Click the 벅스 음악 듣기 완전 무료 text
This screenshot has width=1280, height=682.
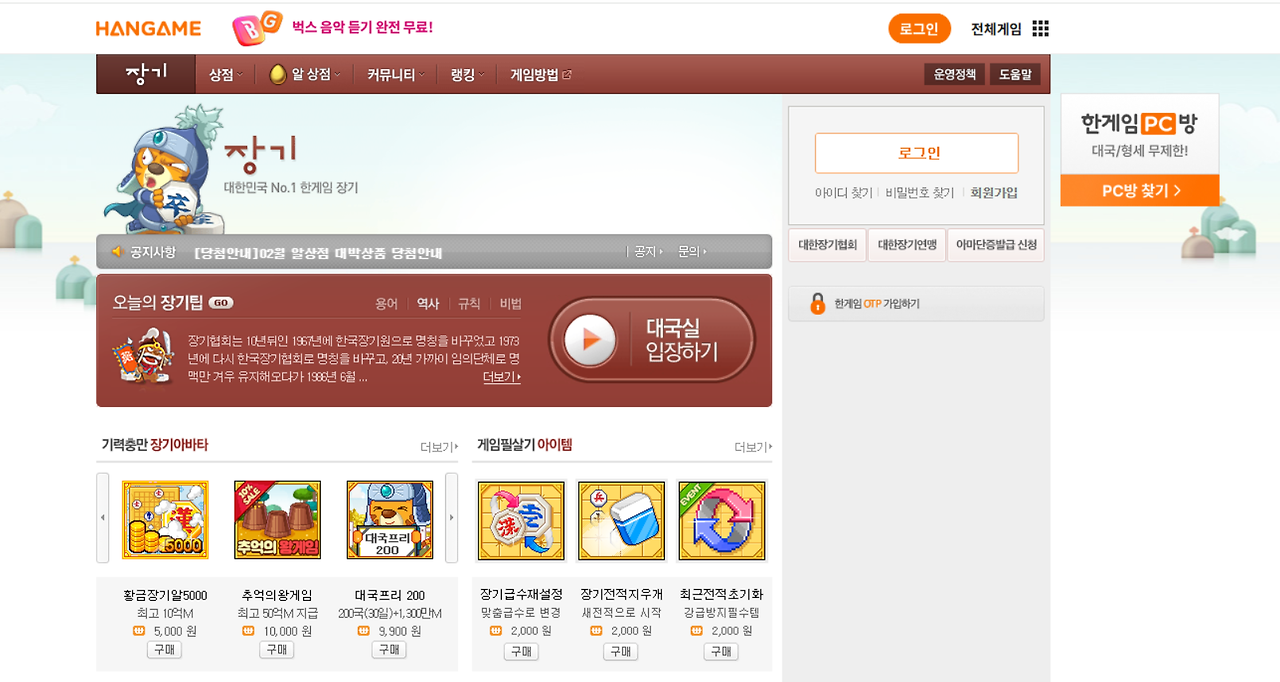coord(362,27)
